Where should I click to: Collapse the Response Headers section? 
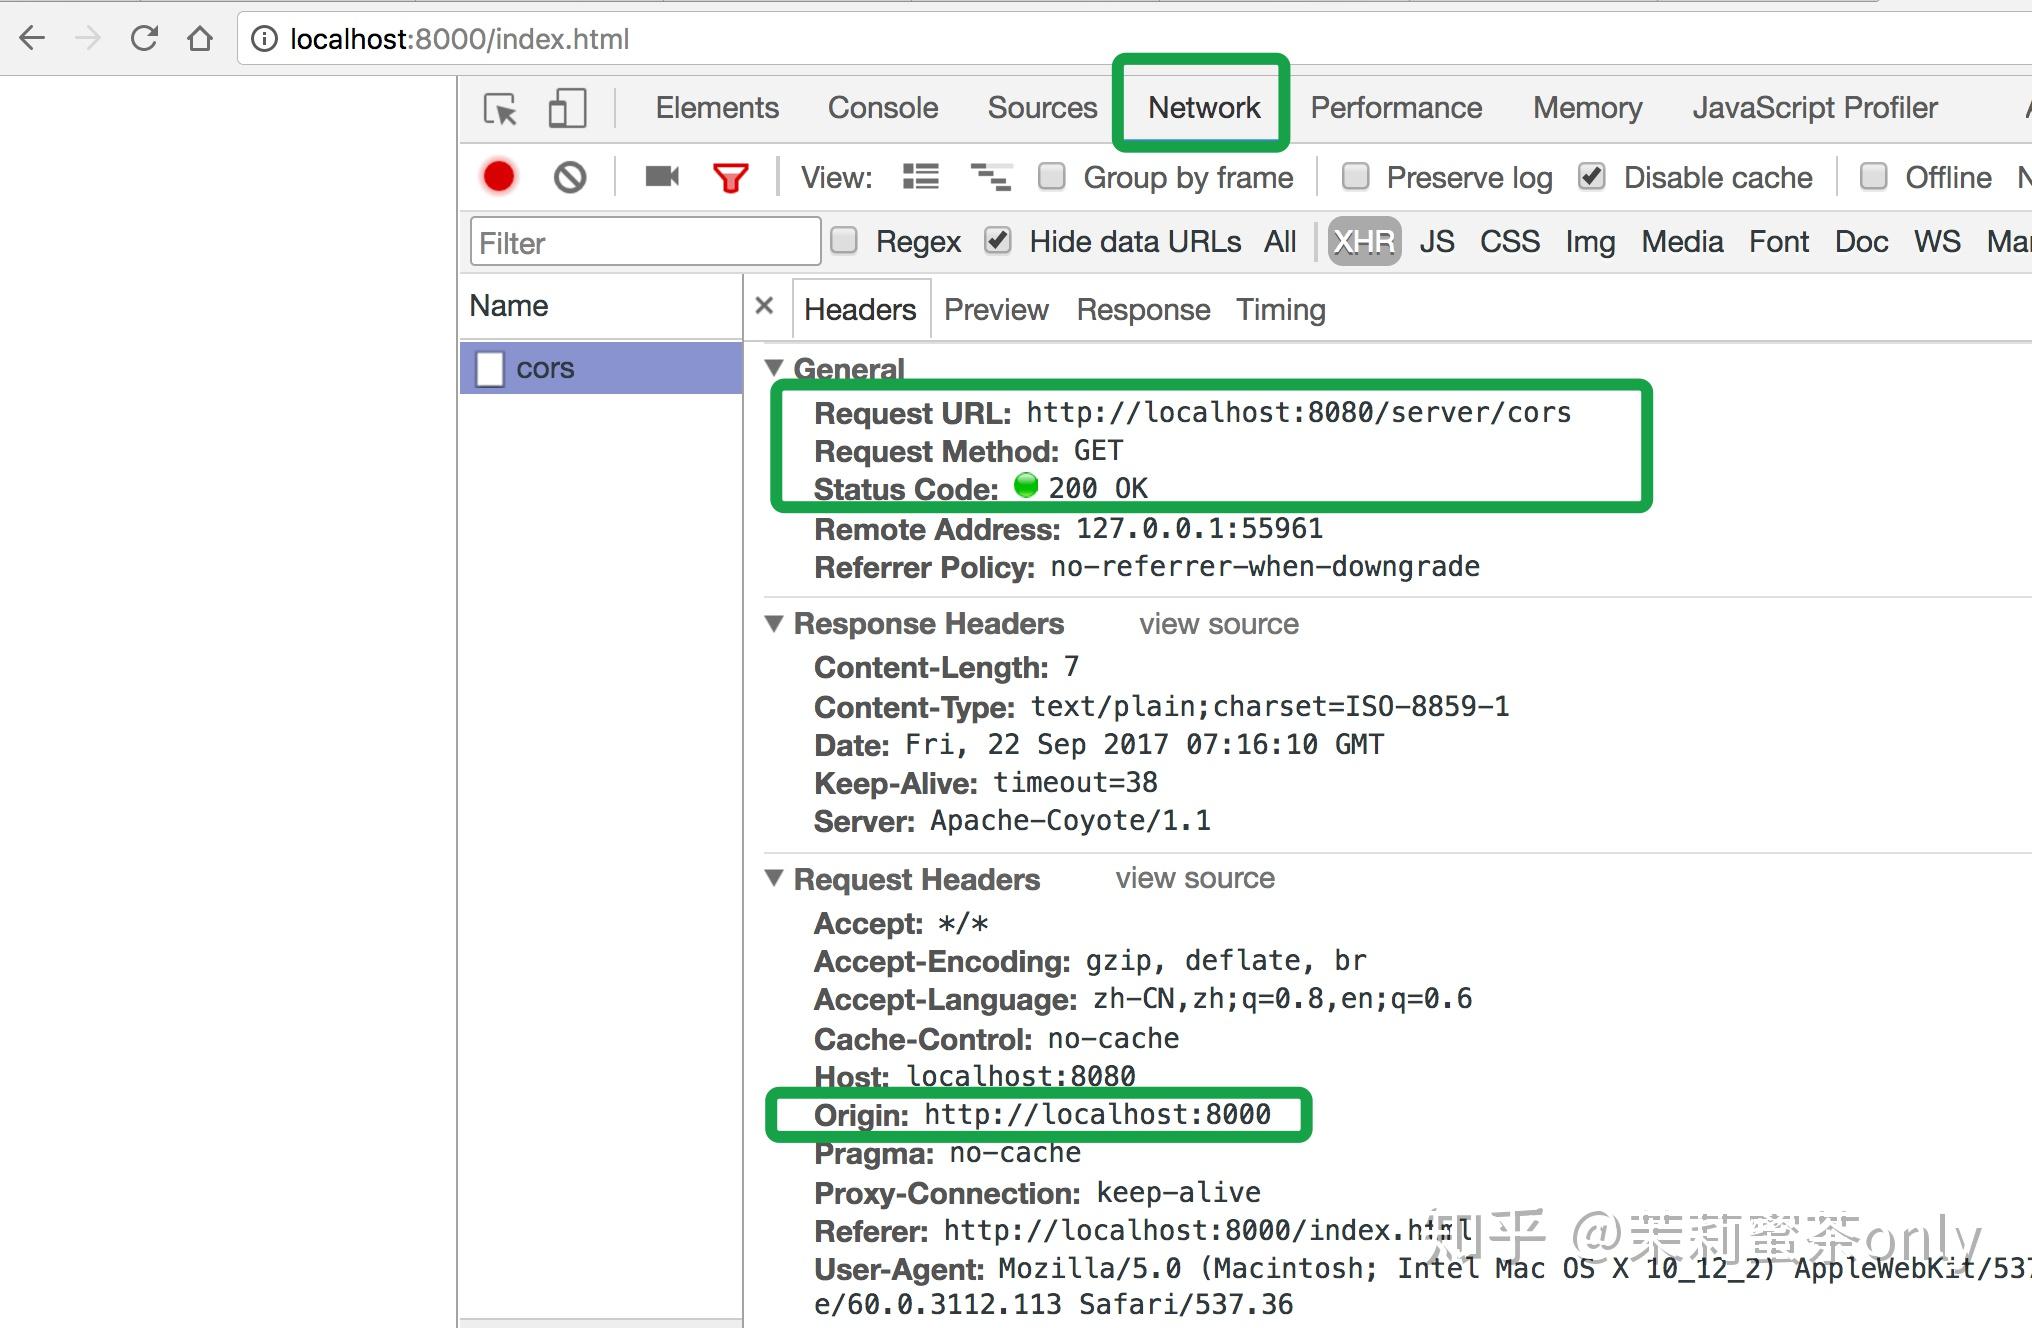(774, 623)
